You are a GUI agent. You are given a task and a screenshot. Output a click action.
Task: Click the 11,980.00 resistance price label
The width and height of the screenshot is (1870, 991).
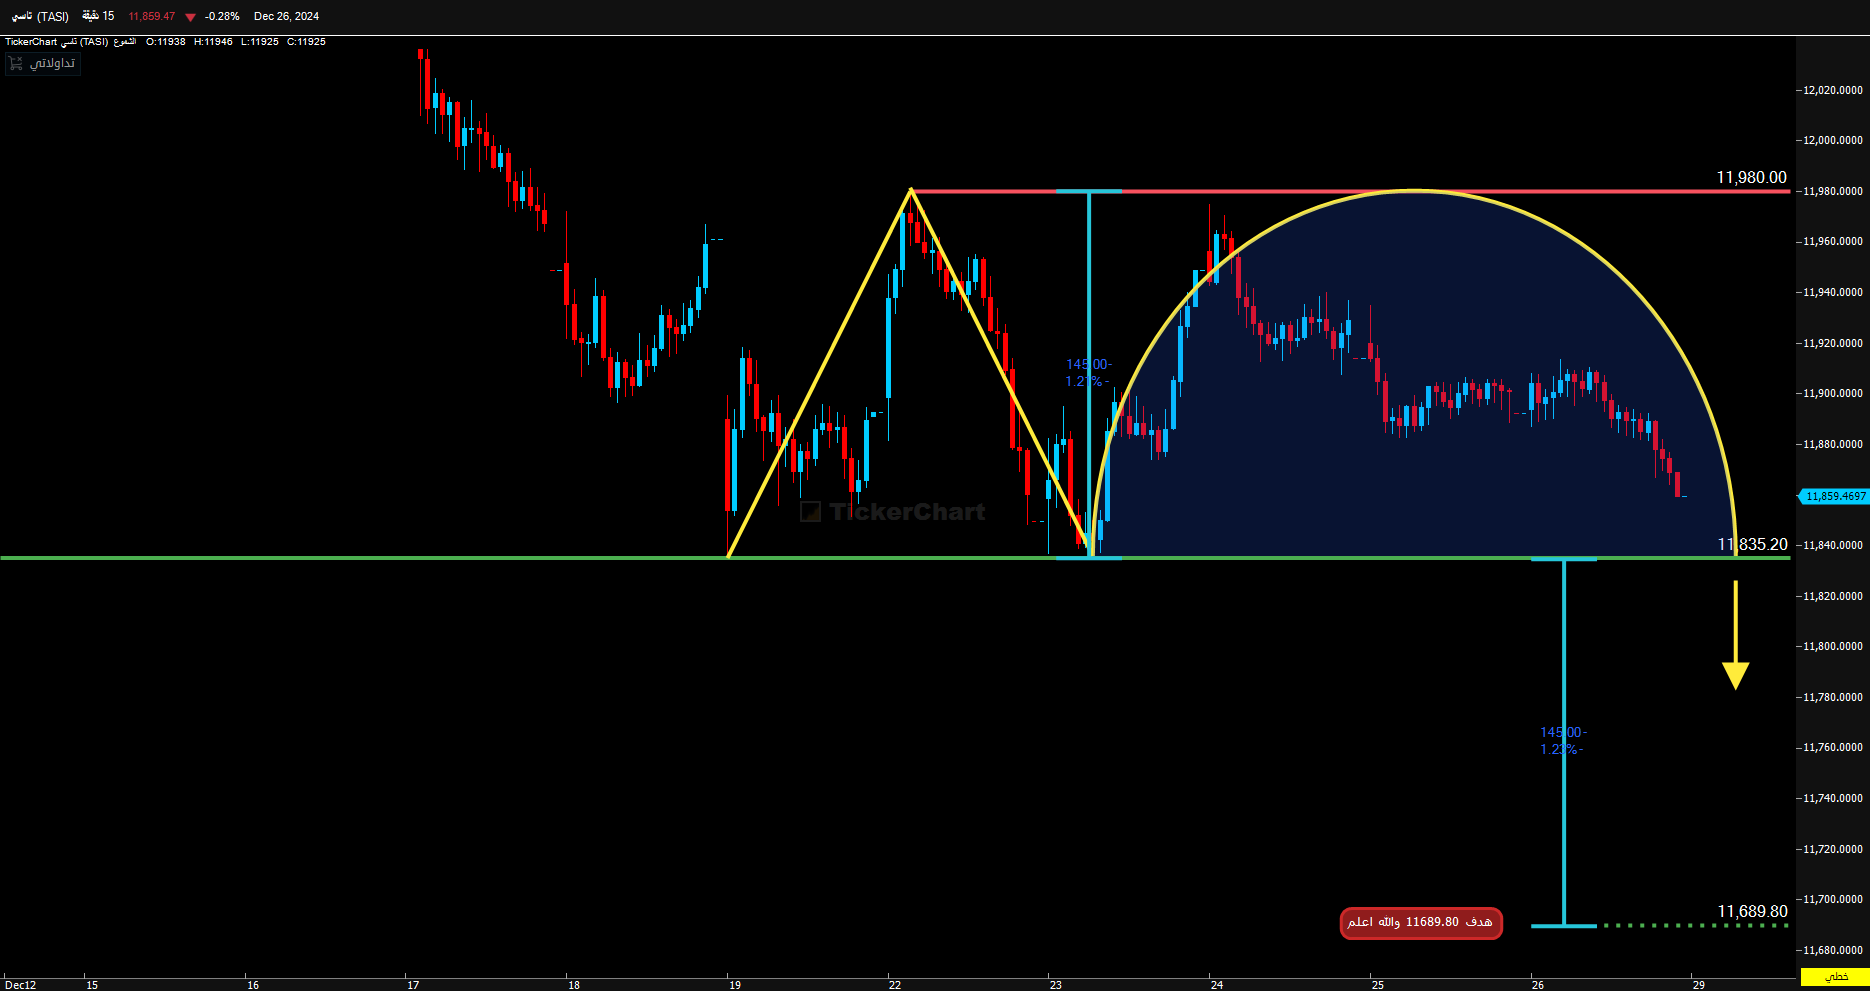[1751, 177]
